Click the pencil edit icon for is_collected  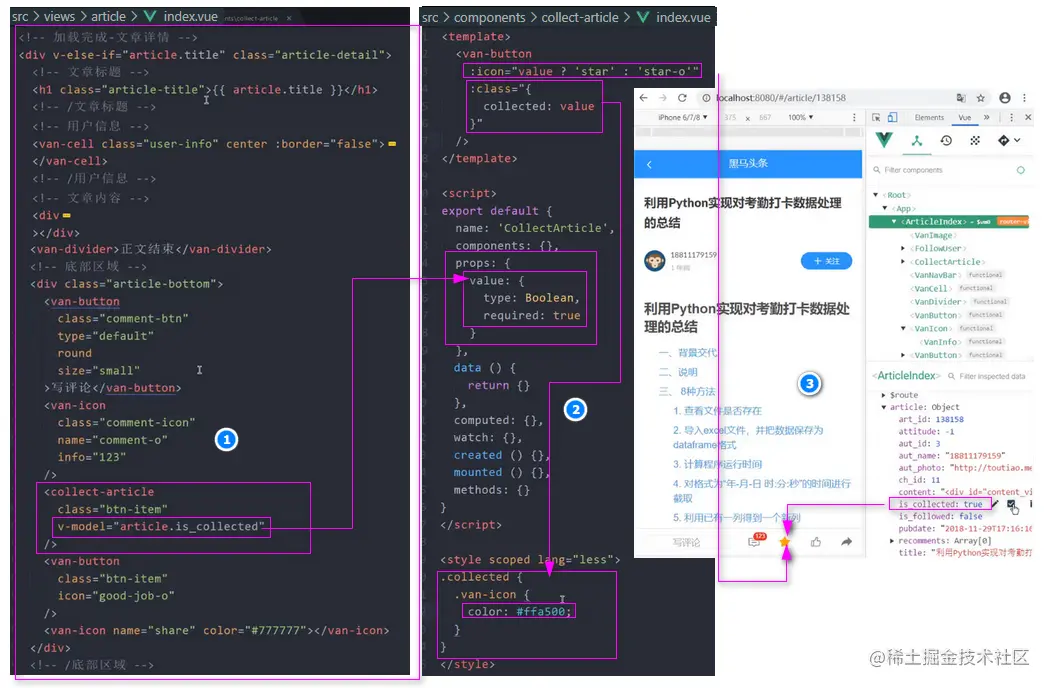[x=995, y=504]
